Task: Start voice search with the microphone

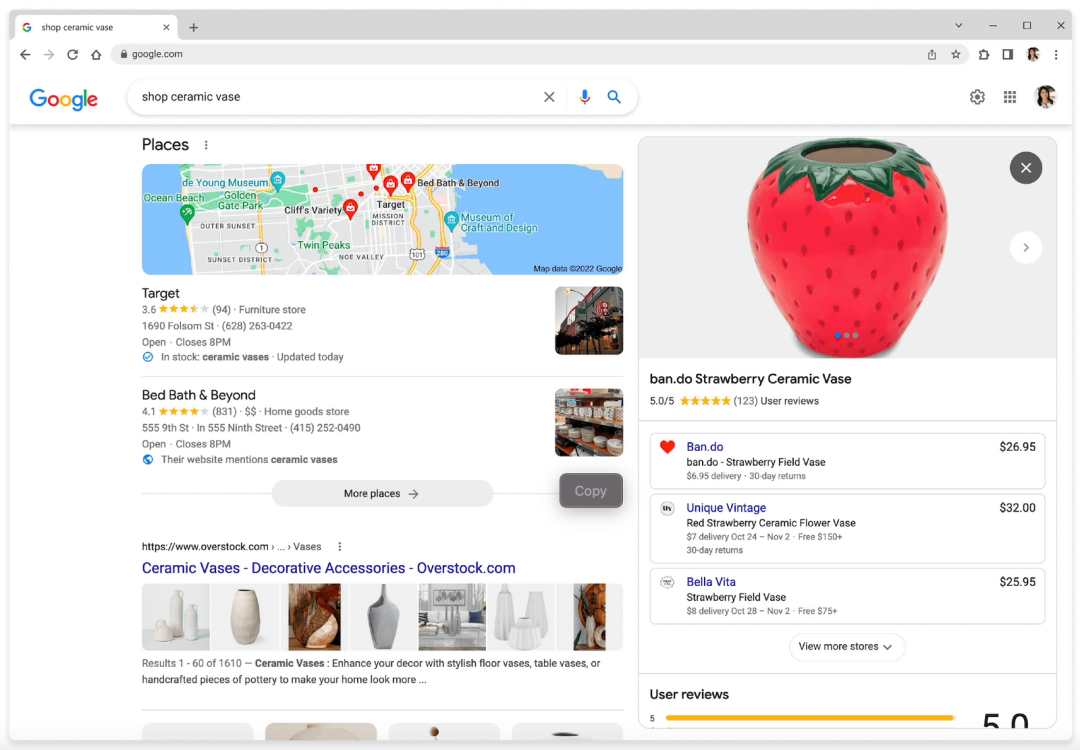Action: coord(584,97)
